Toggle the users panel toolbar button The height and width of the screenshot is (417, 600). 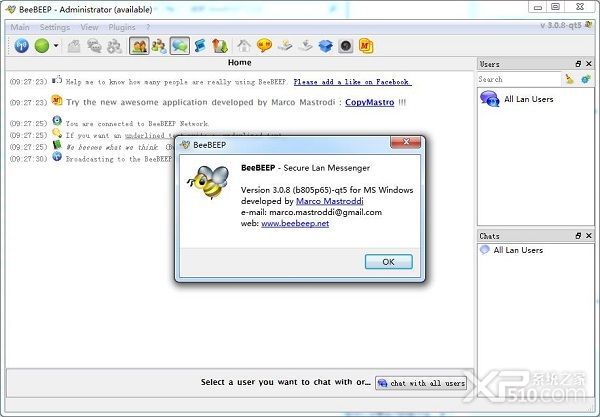139,46
